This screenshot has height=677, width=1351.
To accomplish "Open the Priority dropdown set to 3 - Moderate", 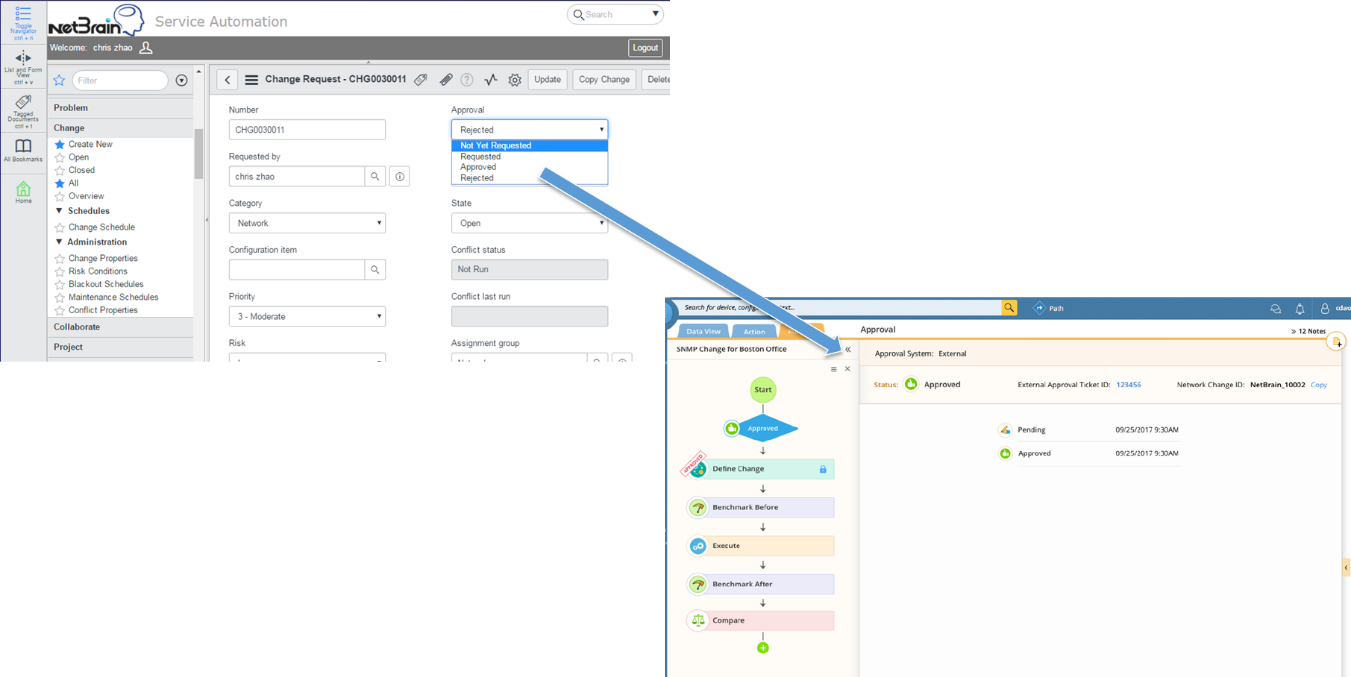I will click(x=307, y=315).
